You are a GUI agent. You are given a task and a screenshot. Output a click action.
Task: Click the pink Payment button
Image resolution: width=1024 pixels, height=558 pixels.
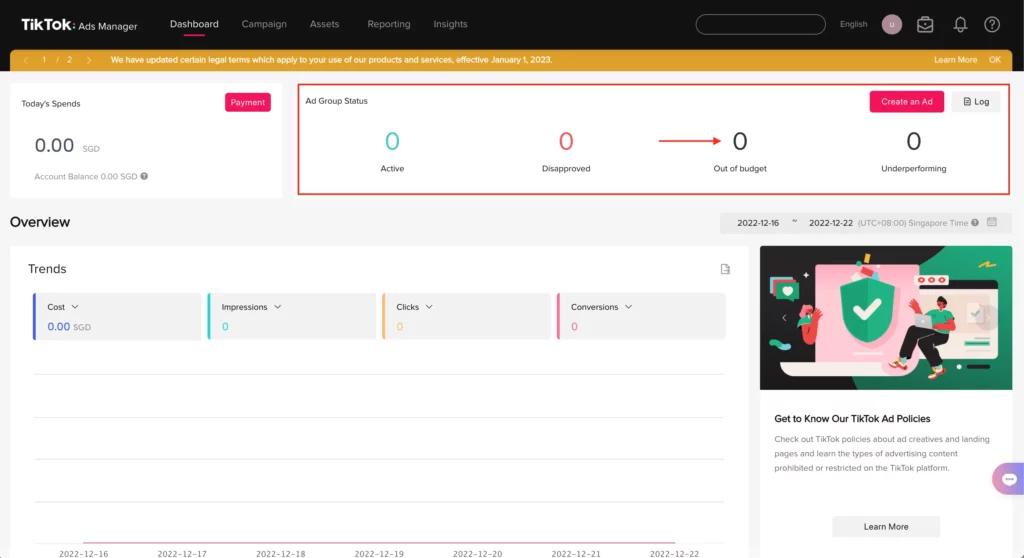[x=247, y=102]
